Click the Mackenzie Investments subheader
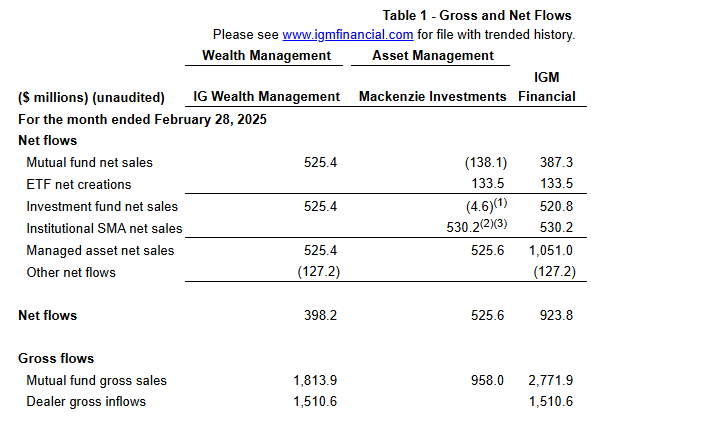 click(x=433, y=97)
